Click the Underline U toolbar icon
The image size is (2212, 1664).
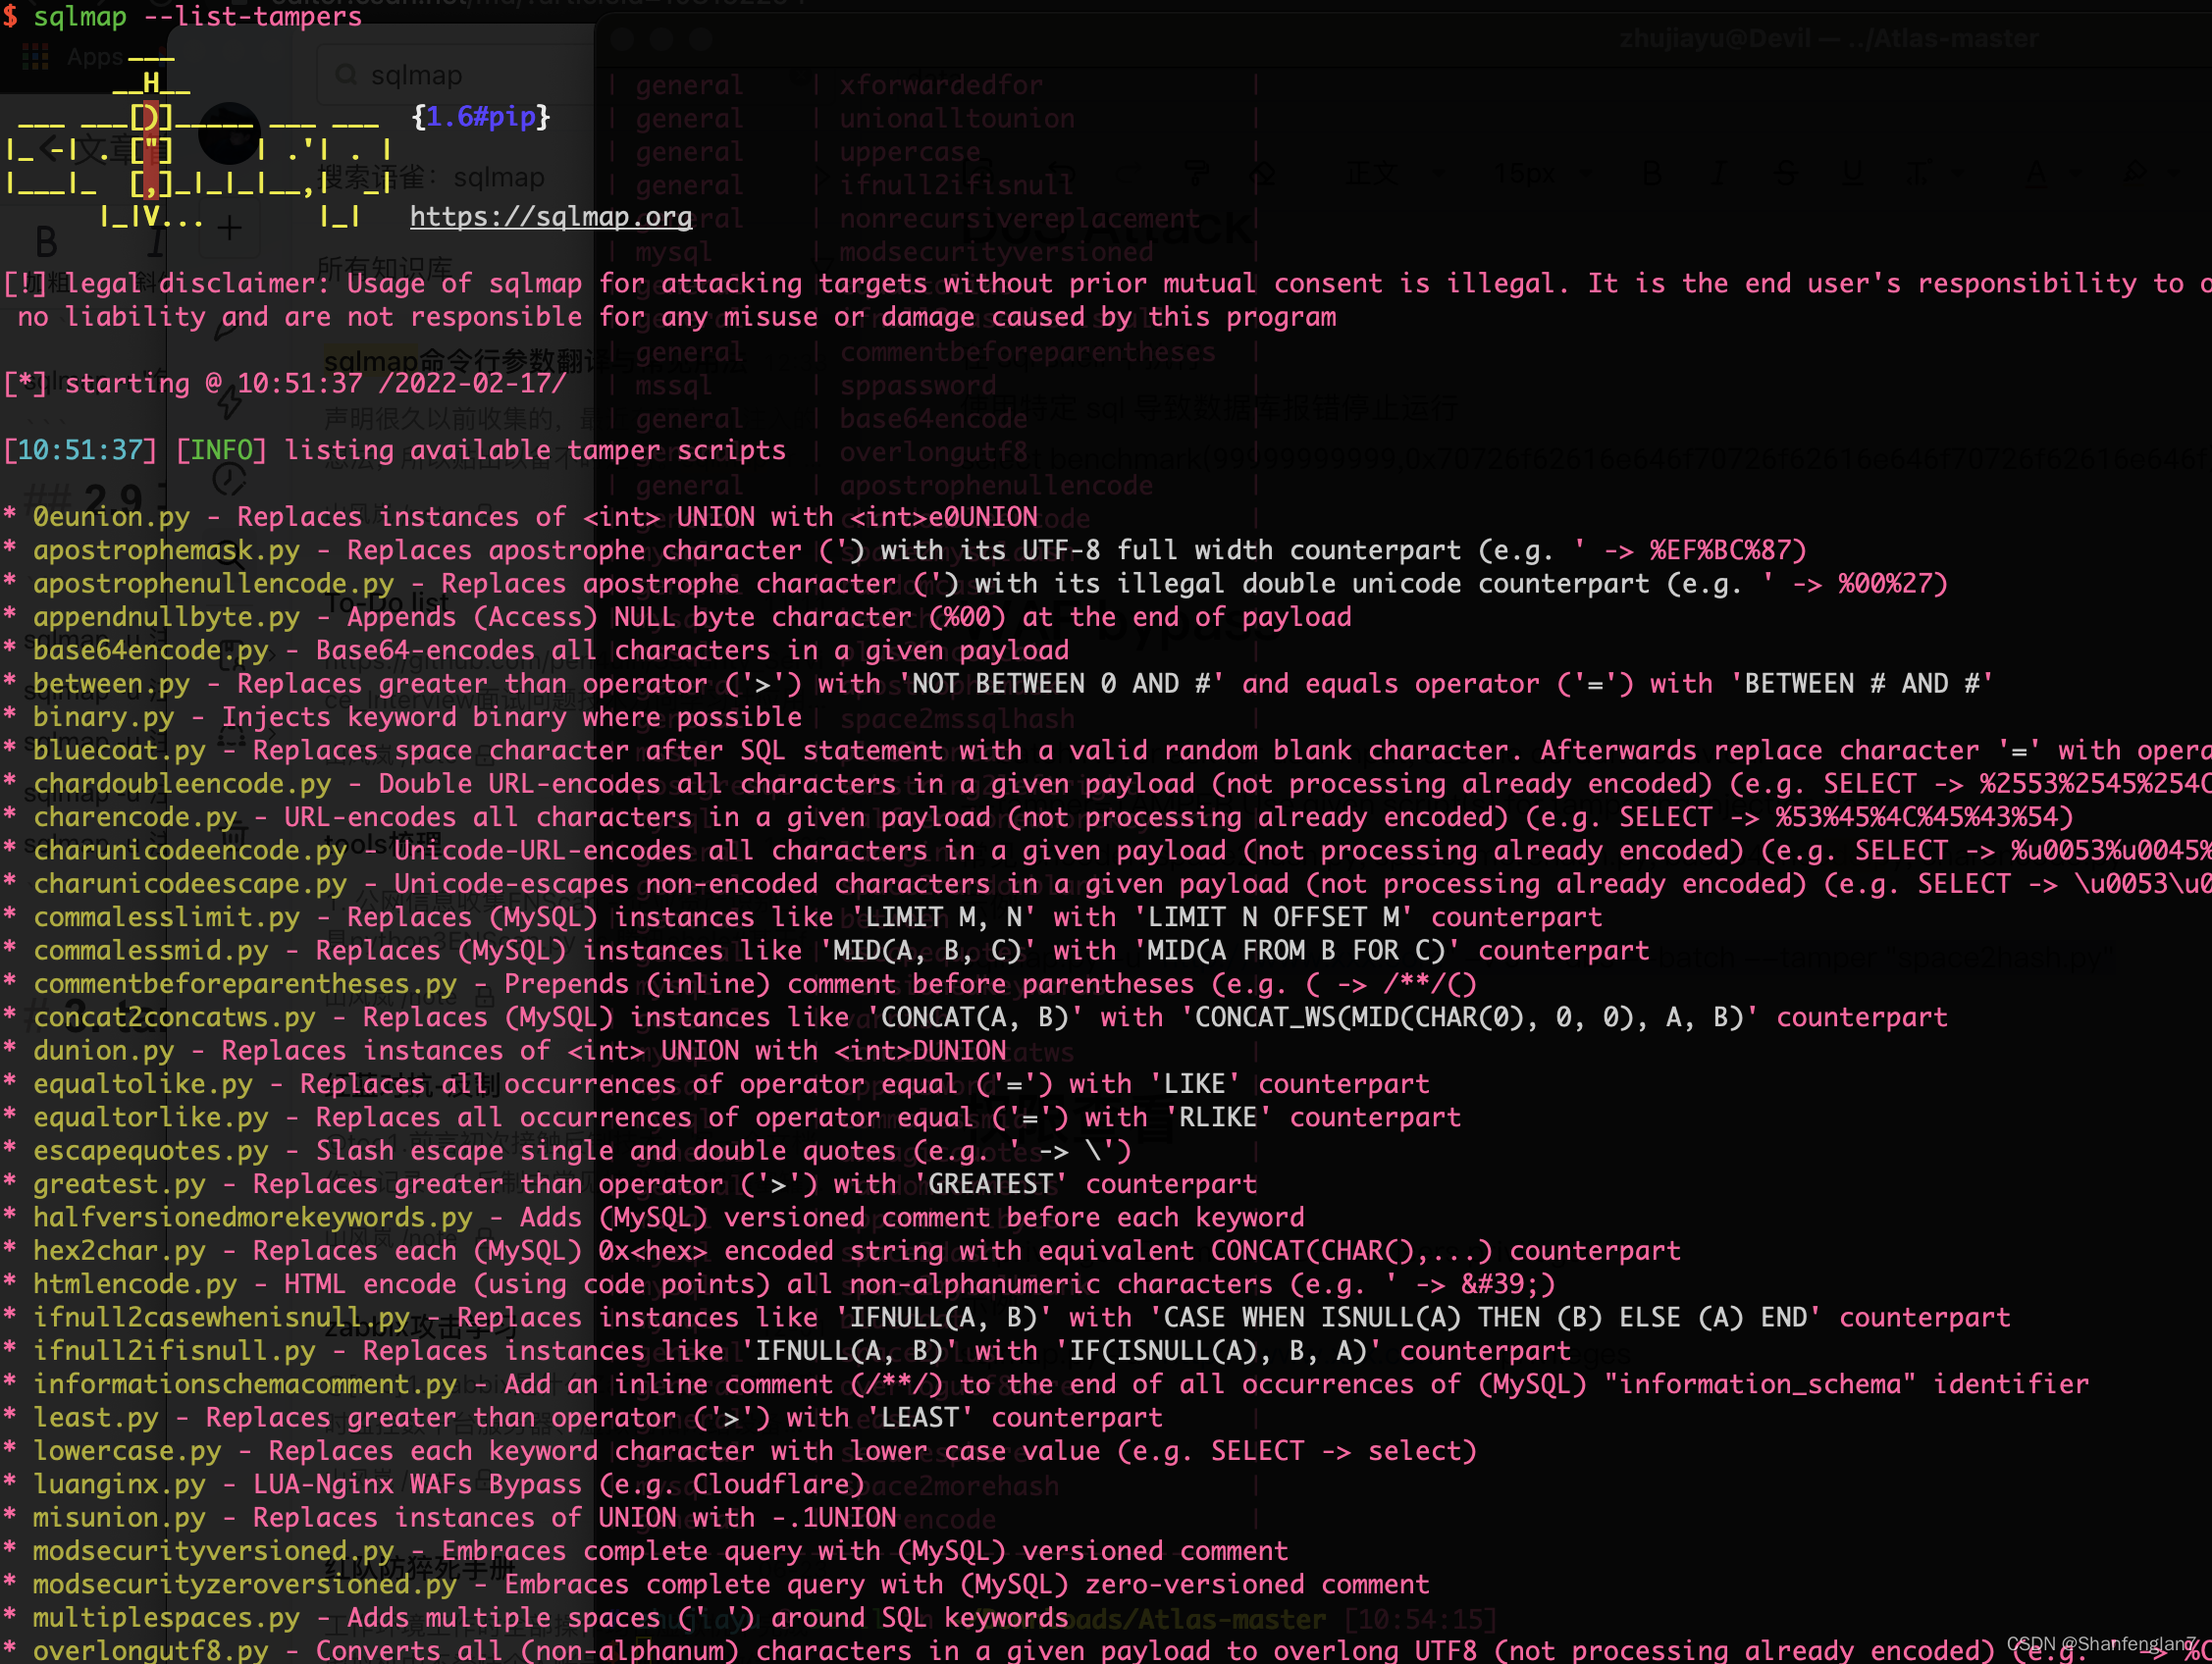1852,174
